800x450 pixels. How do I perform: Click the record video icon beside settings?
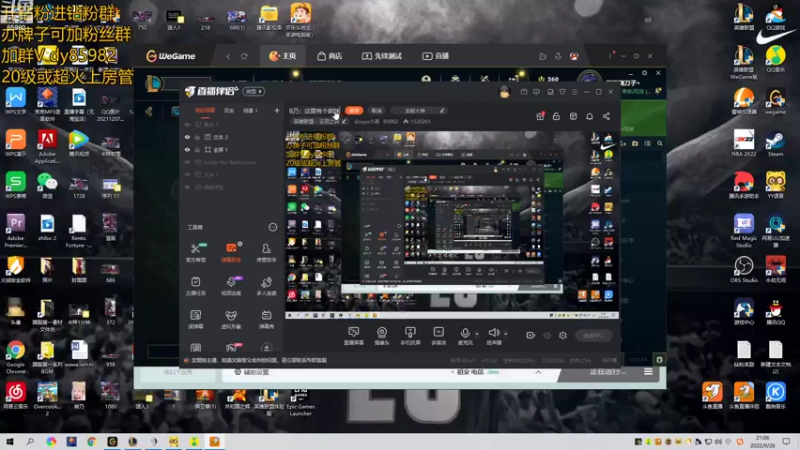coord(530,335)
